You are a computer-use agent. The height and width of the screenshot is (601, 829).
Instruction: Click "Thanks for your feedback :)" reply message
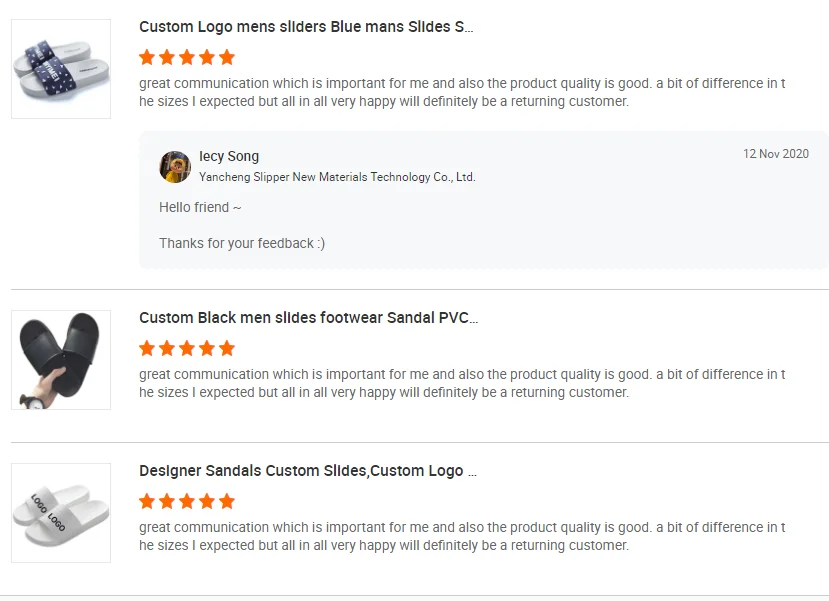(242, 243)
